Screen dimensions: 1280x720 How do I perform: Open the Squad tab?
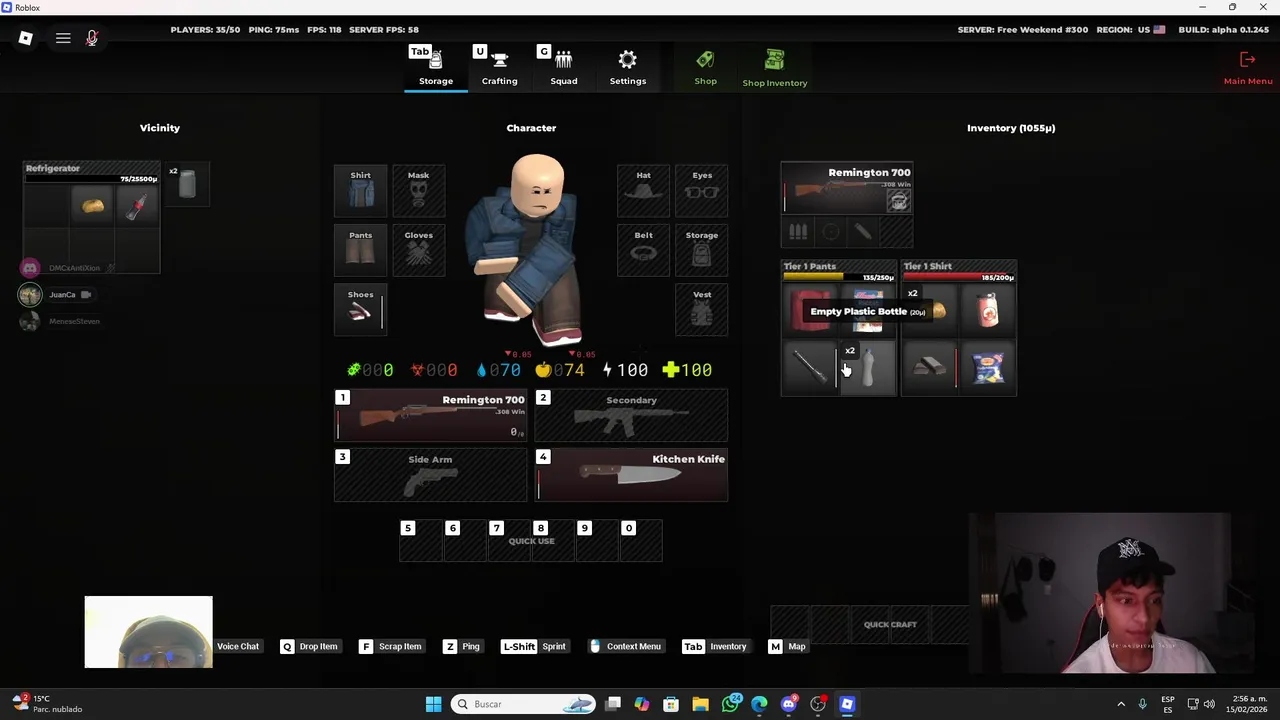[563, 67]
